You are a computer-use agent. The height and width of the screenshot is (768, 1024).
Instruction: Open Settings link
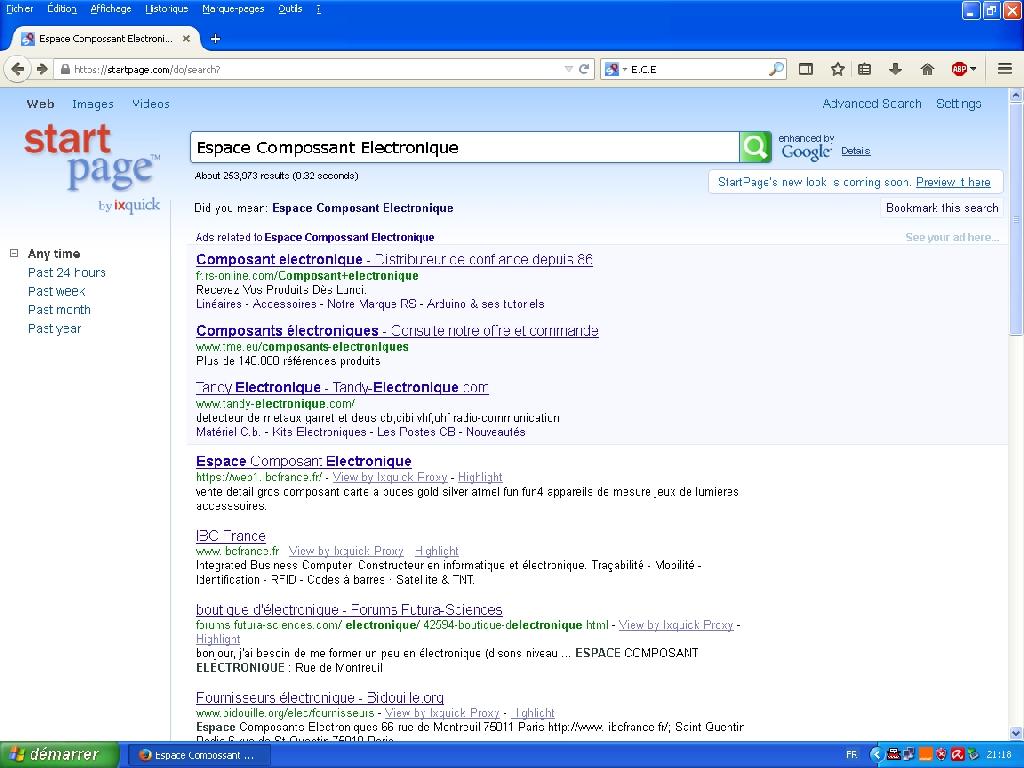(x=959, y=104)
